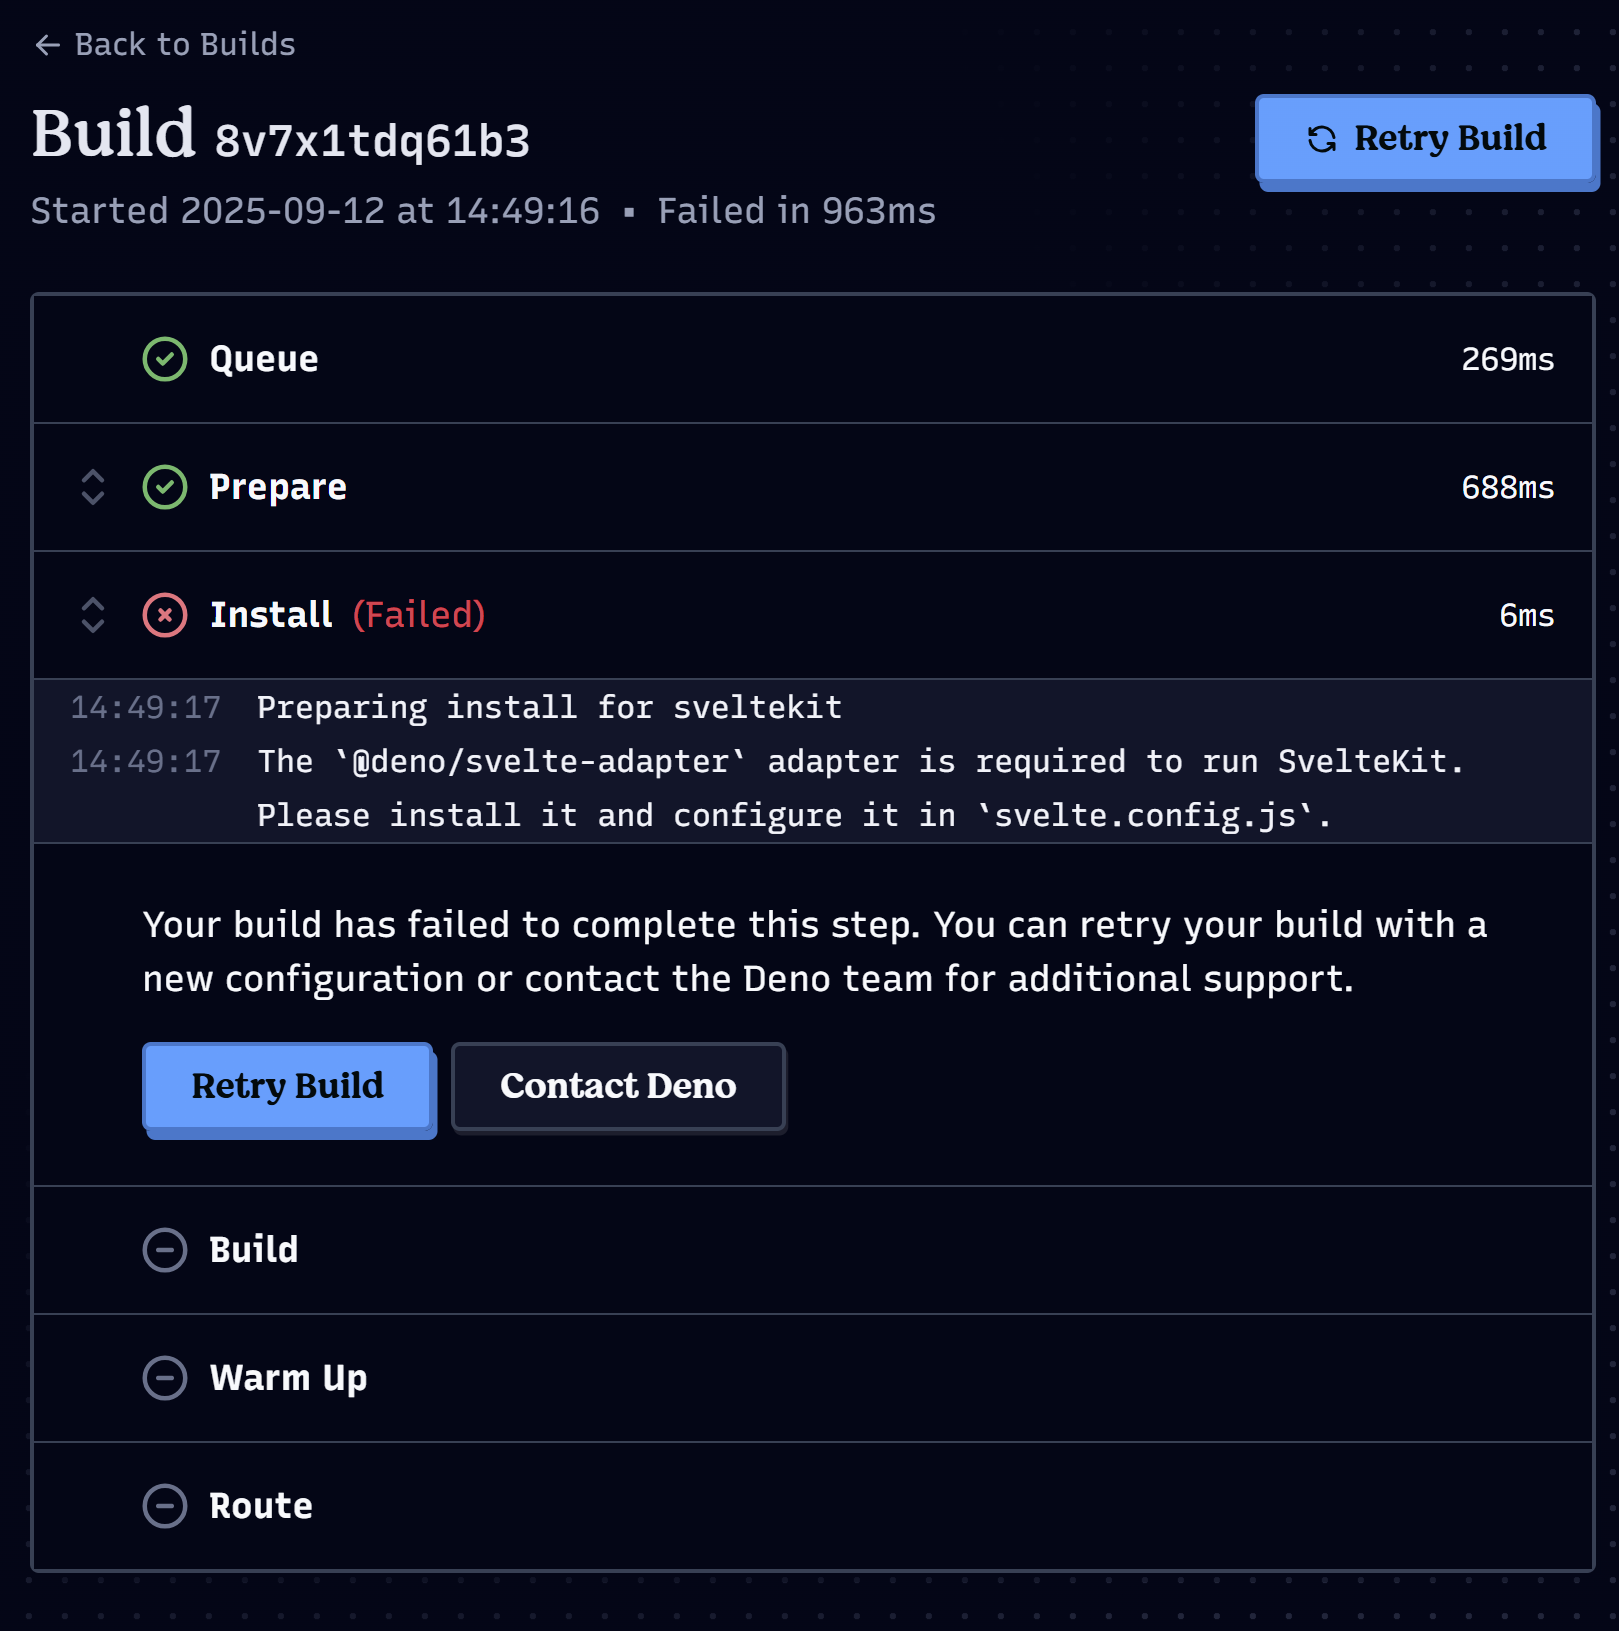Expand the Prepare step chevrons
1619x1631 pixels.
coord(93,487)
